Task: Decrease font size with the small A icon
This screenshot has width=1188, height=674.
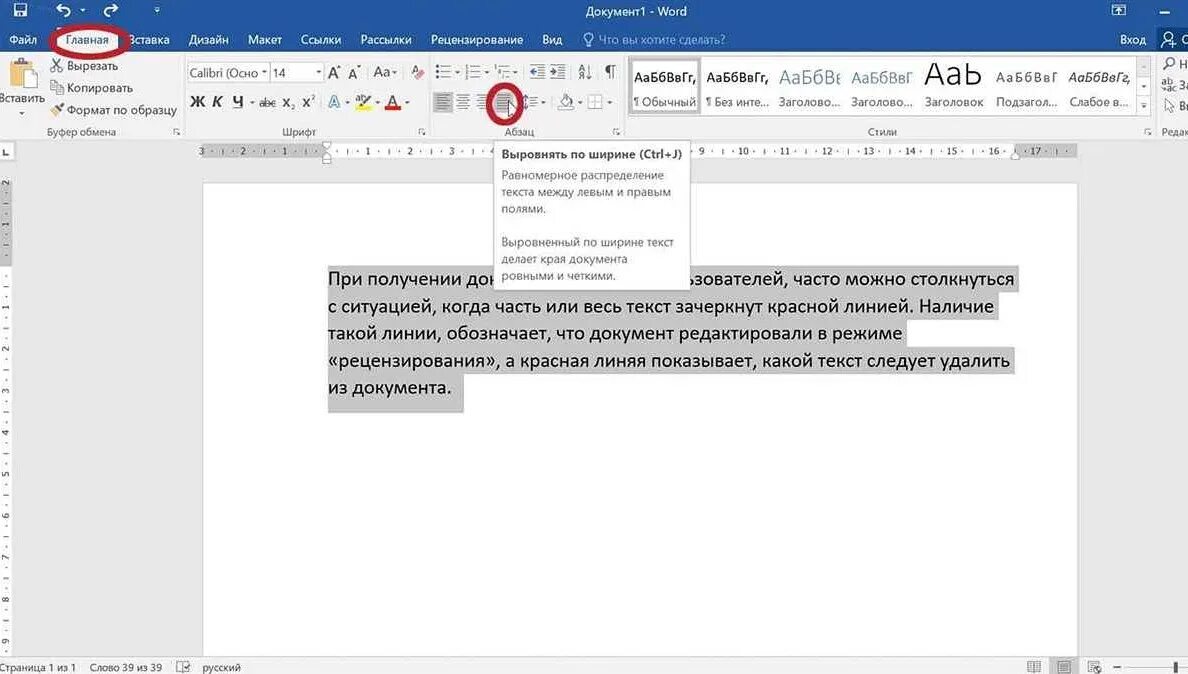Action: [x=353, y=73]
